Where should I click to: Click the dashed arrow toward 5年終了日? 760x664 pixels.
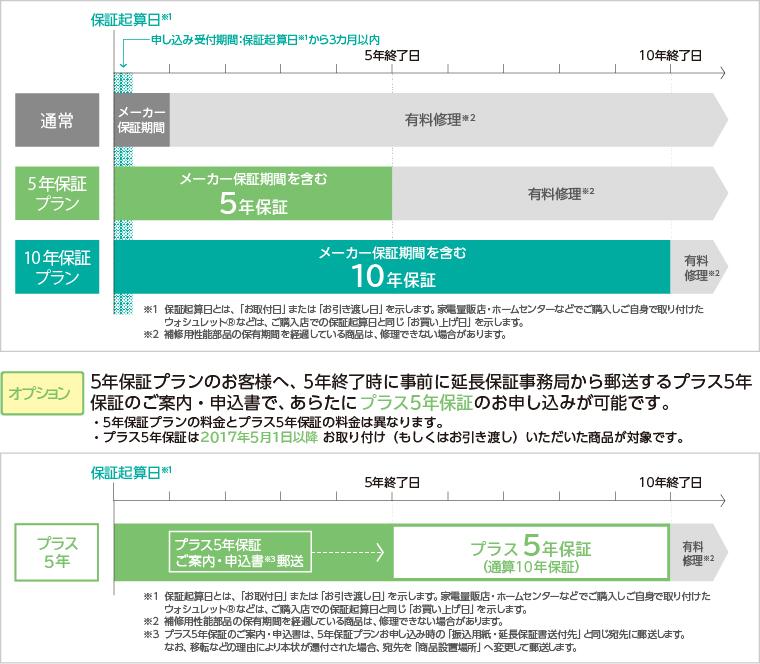348,552
